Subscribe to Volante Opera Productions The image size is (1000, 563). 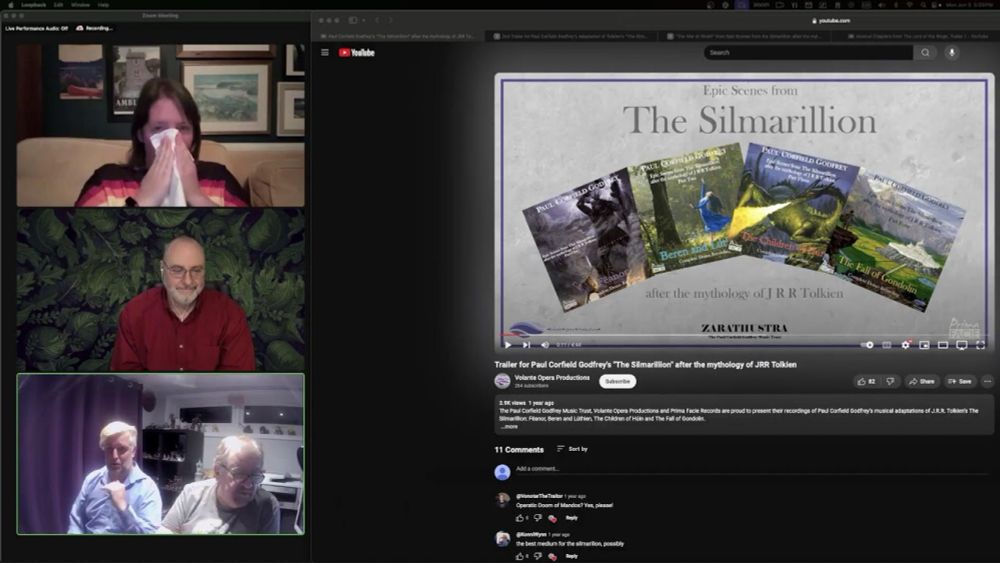[617, 381]
